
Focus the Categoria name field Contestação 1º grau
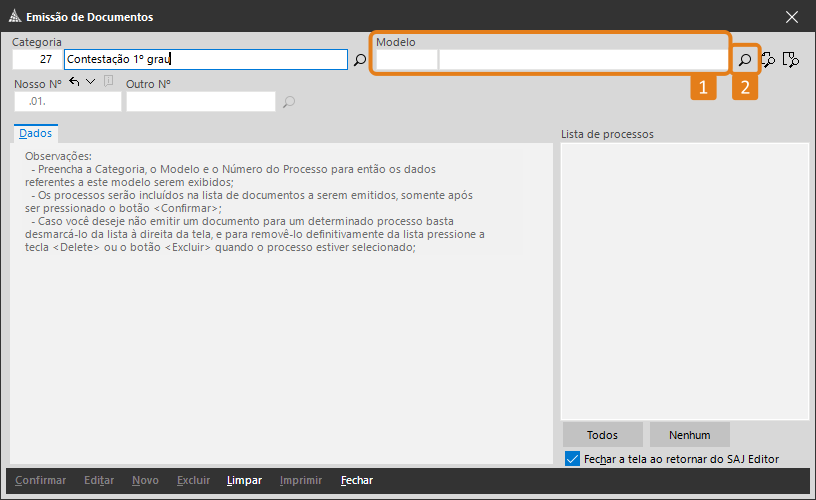pos(205,60)
